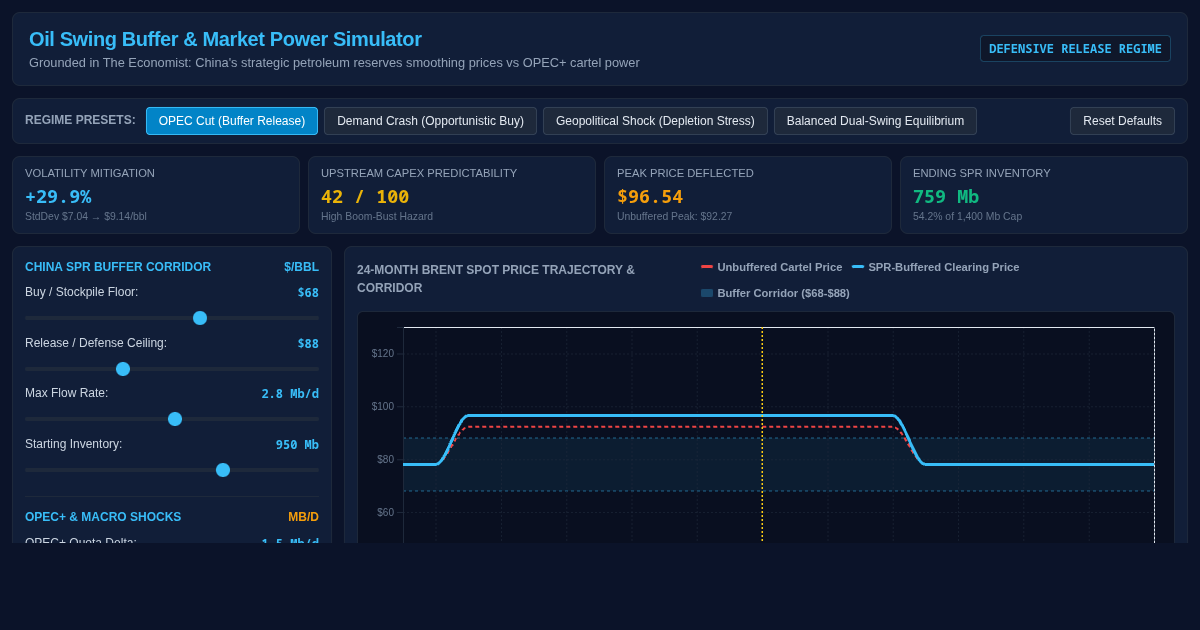The height and width of the screenshot is (630, 1200).
Task: Adjust the Buy / Stockpile Floor slider
Action: 172,318
